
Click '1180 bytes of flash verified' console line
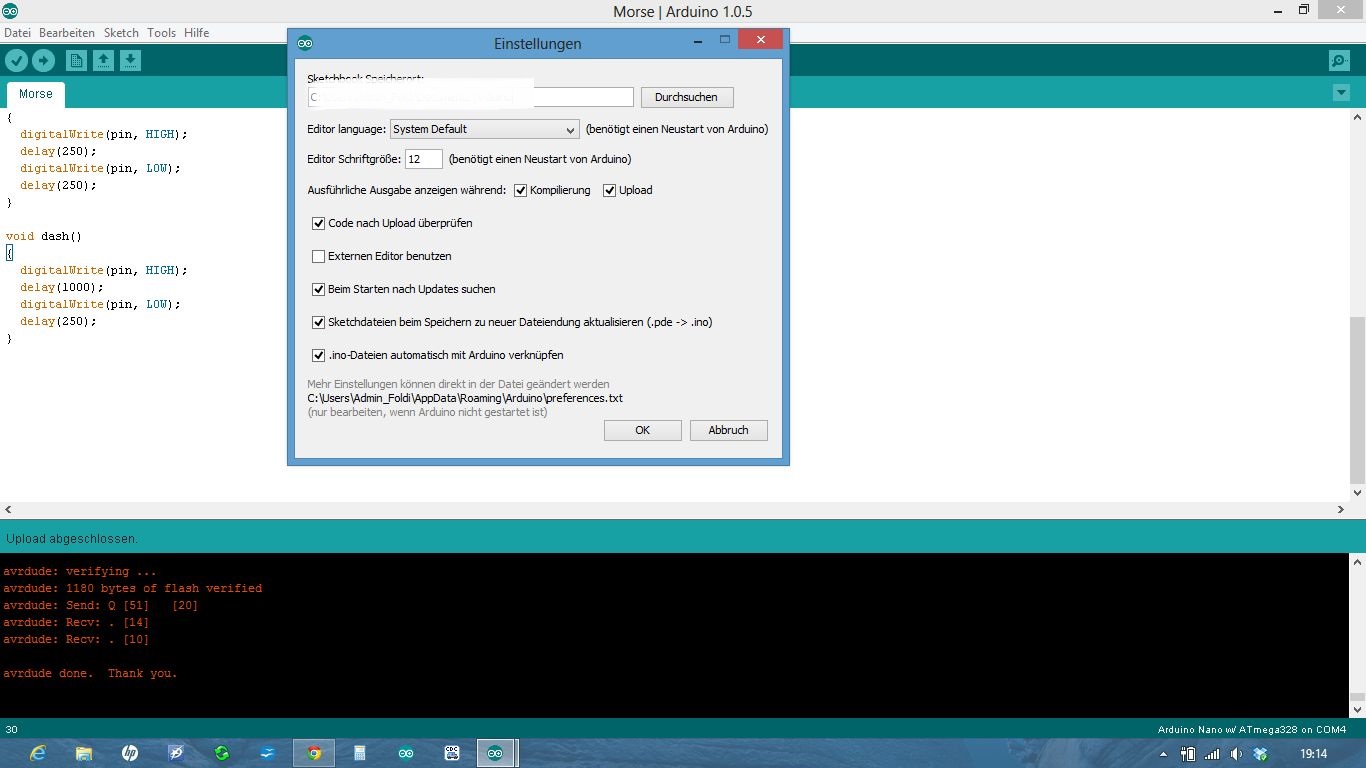pos(133,589)
